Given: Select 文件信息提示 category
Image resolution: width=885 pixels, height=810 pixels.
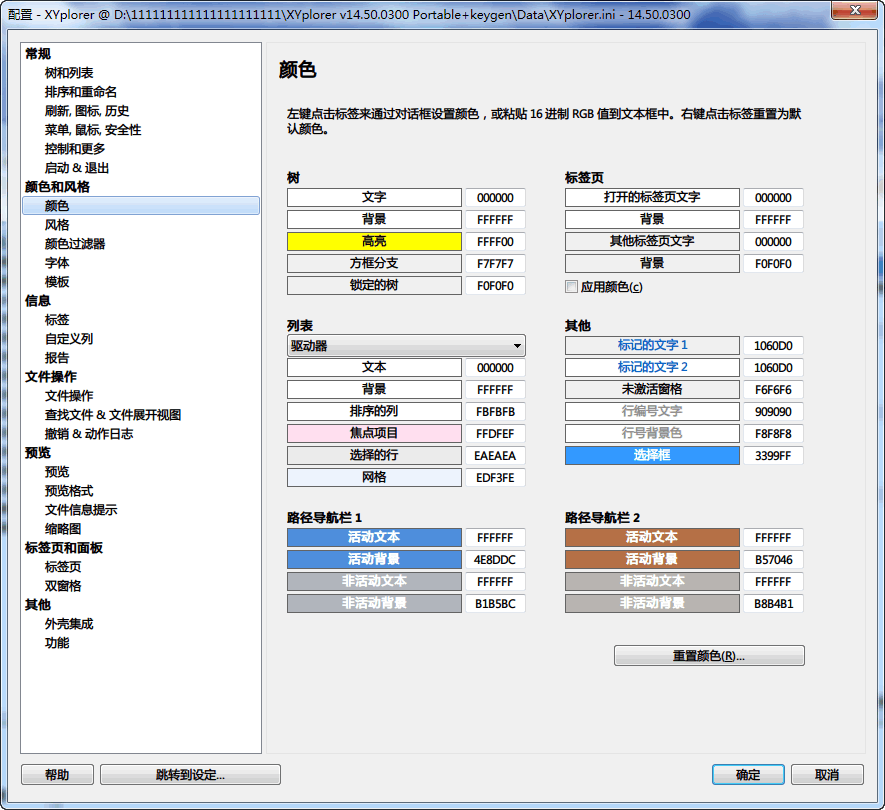Looking at the screenshot, I should pyautogui.click(x=81, y=510).
